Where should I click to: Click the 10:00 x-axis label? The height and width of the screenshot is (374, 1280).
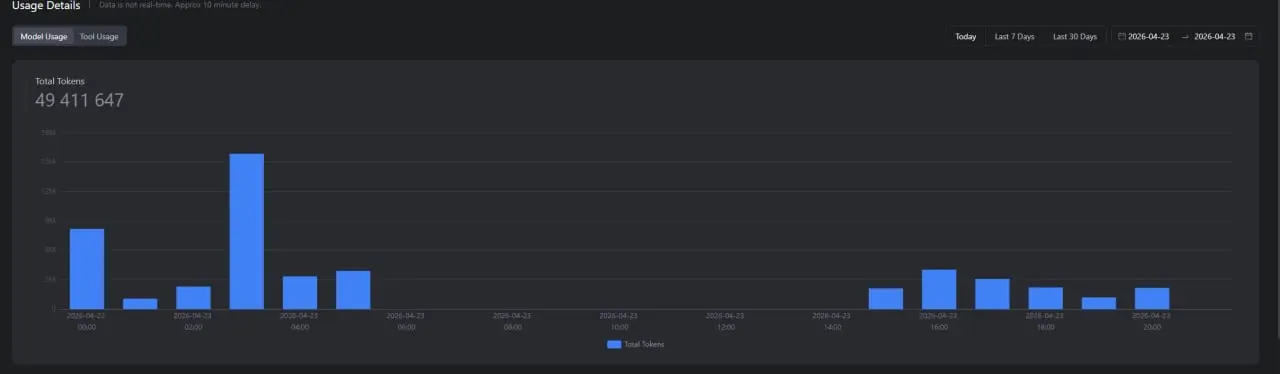pyautogui.click(x=619, y=321)
